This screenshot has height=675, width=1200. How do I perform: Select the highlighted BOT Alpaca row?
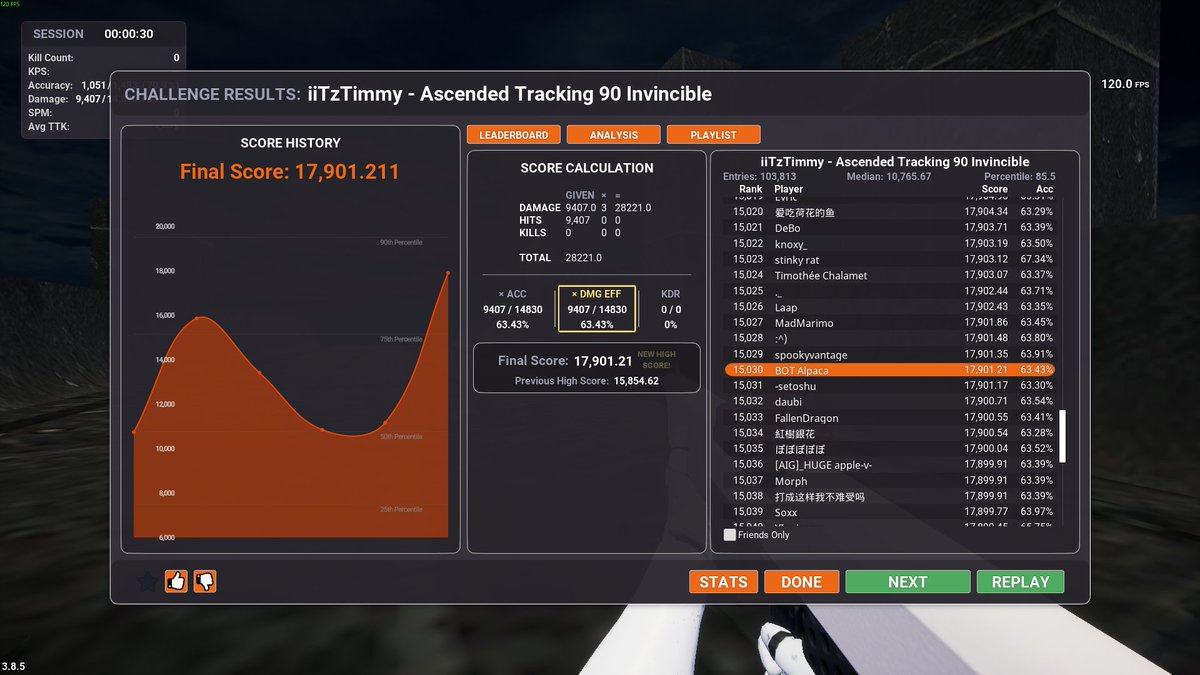(890, 370)
